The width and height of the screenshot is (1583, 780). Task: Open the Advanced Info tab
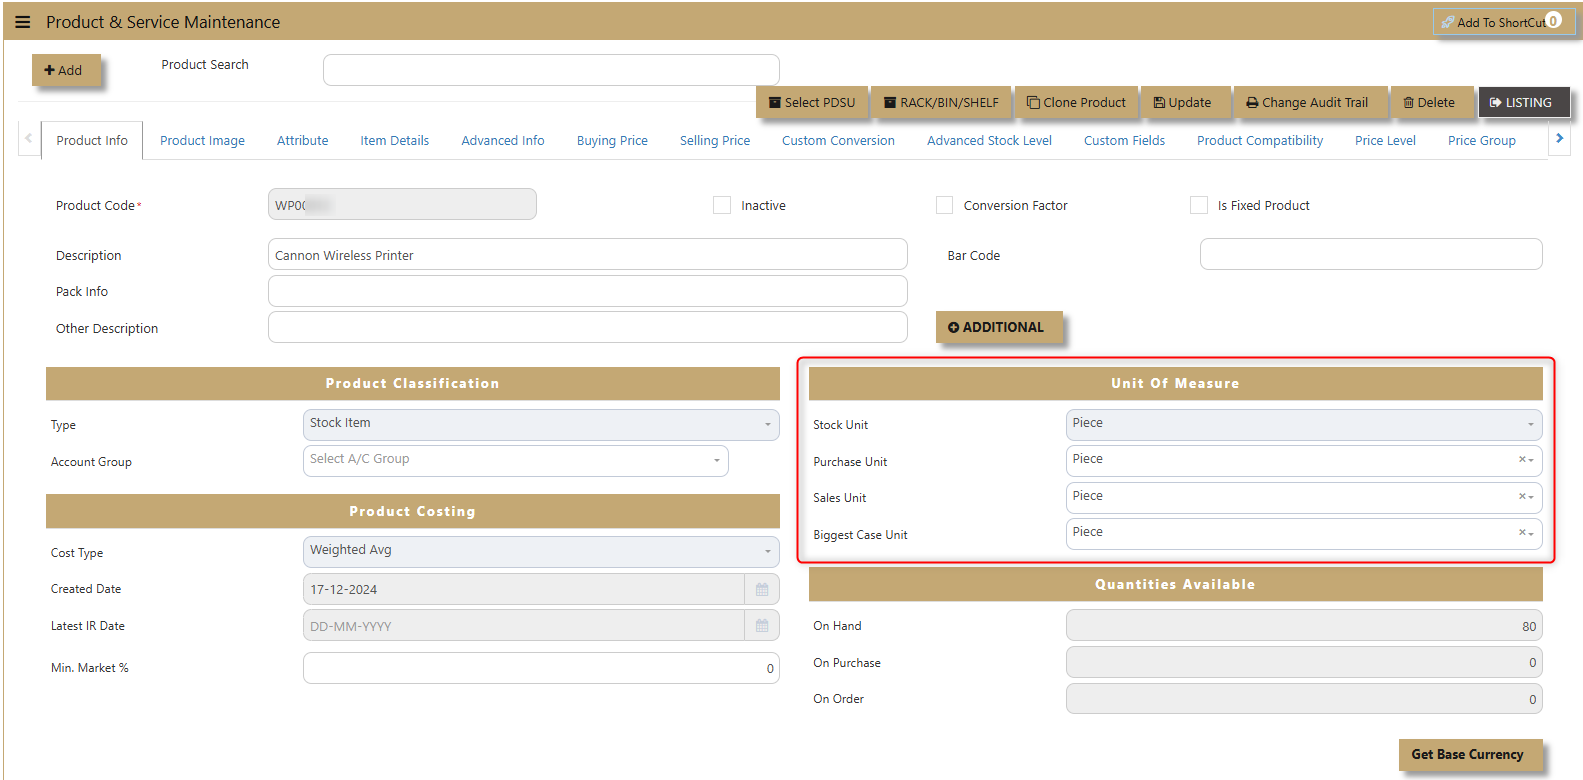503,140
